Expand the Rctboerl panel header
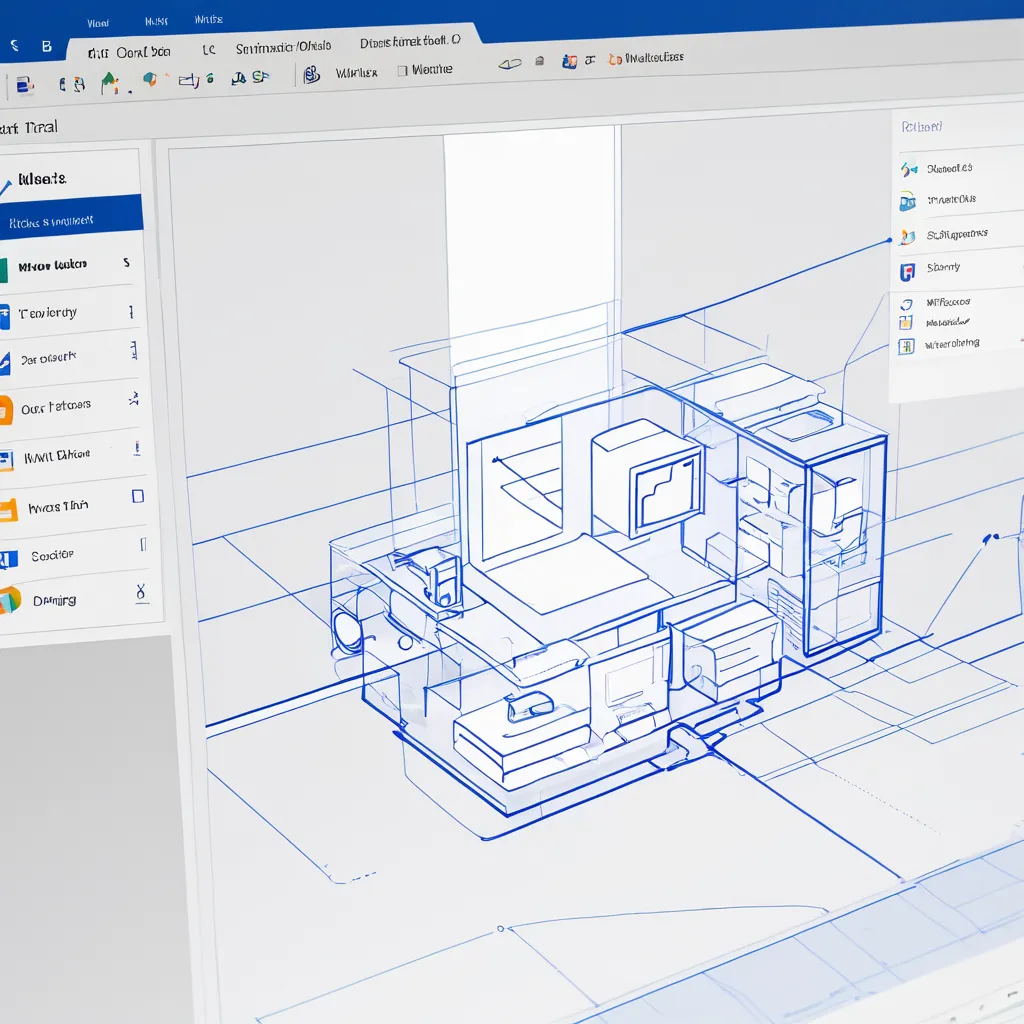This screenshot has height=1024, width=1024. pos(921,127)
